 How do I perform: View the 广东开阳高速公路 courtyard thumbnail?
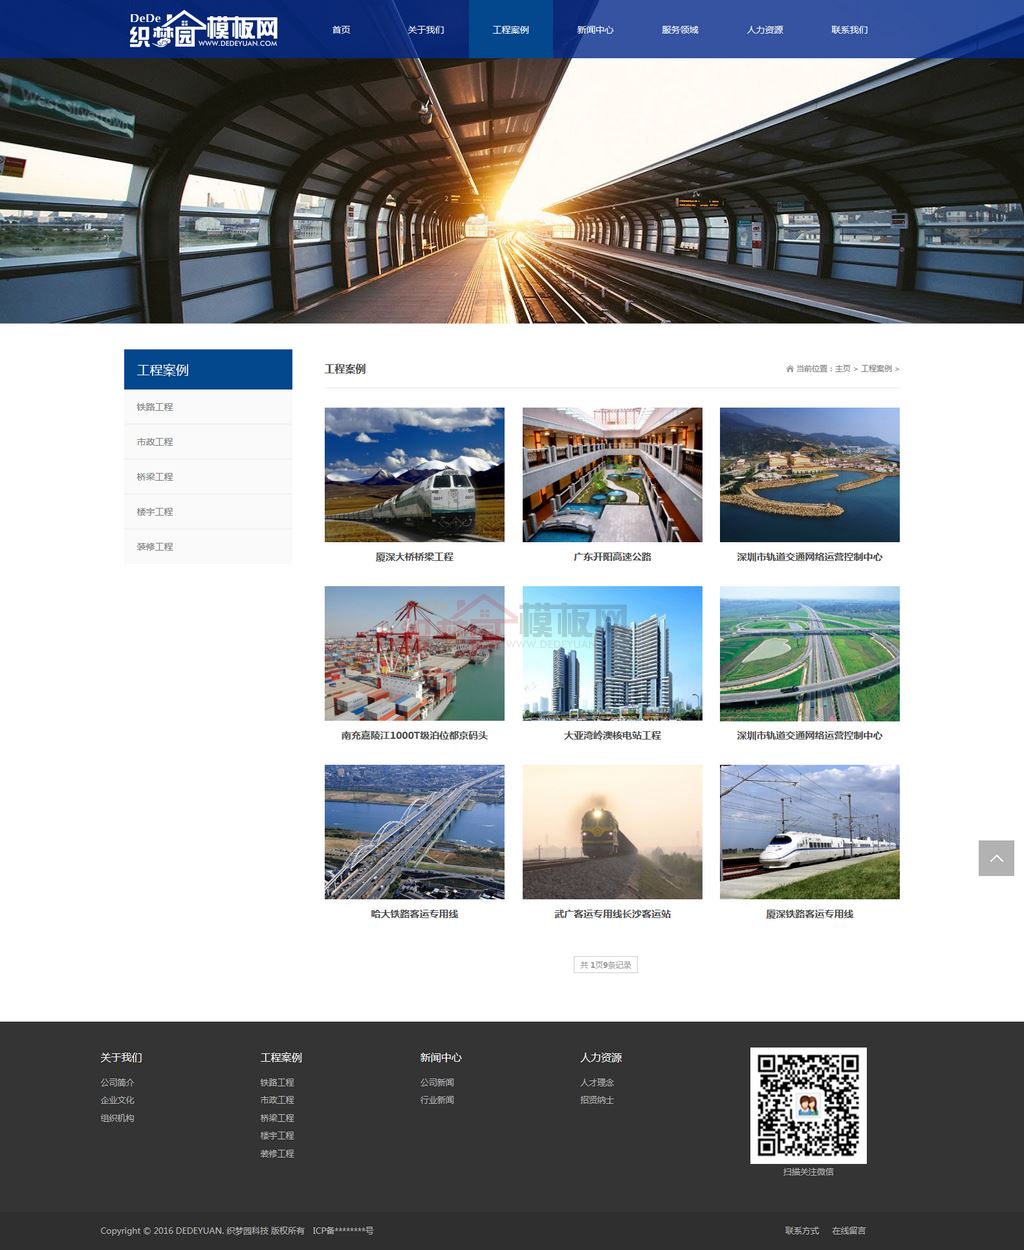tap(612, 474)
